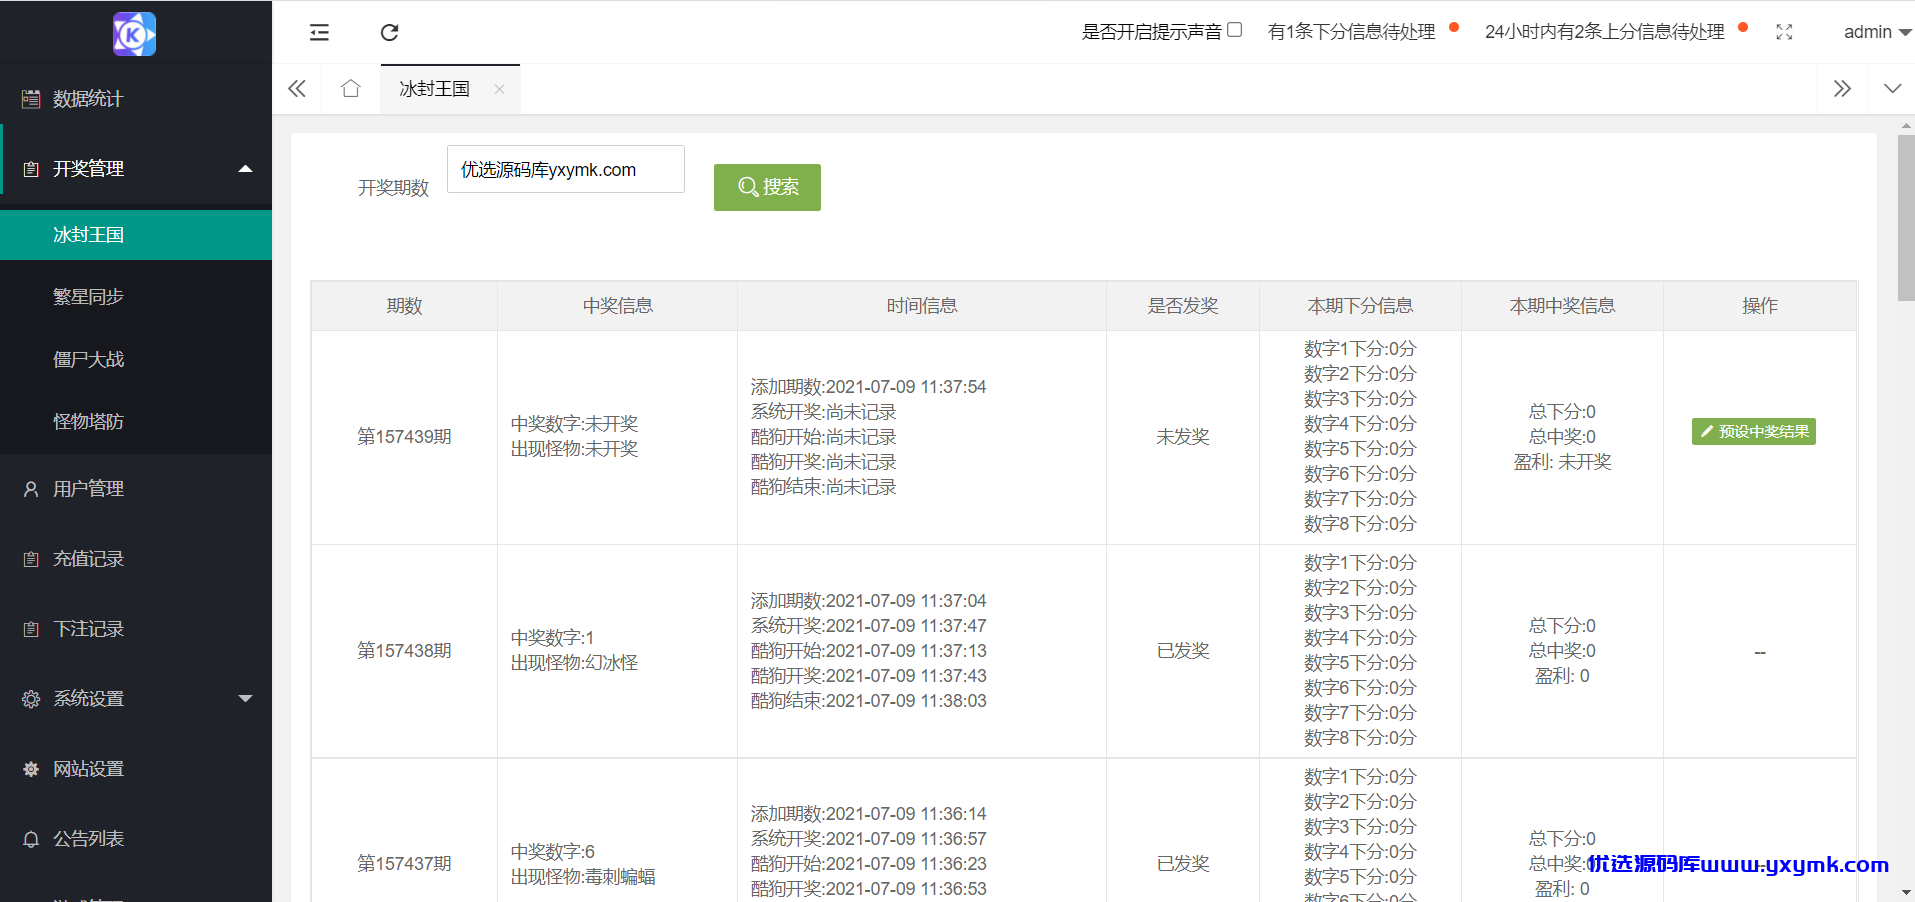The height and width of the screenshot is (902, 1915).
Task: Open 公告列表 in the sidebar
Action: pos(136,839)
